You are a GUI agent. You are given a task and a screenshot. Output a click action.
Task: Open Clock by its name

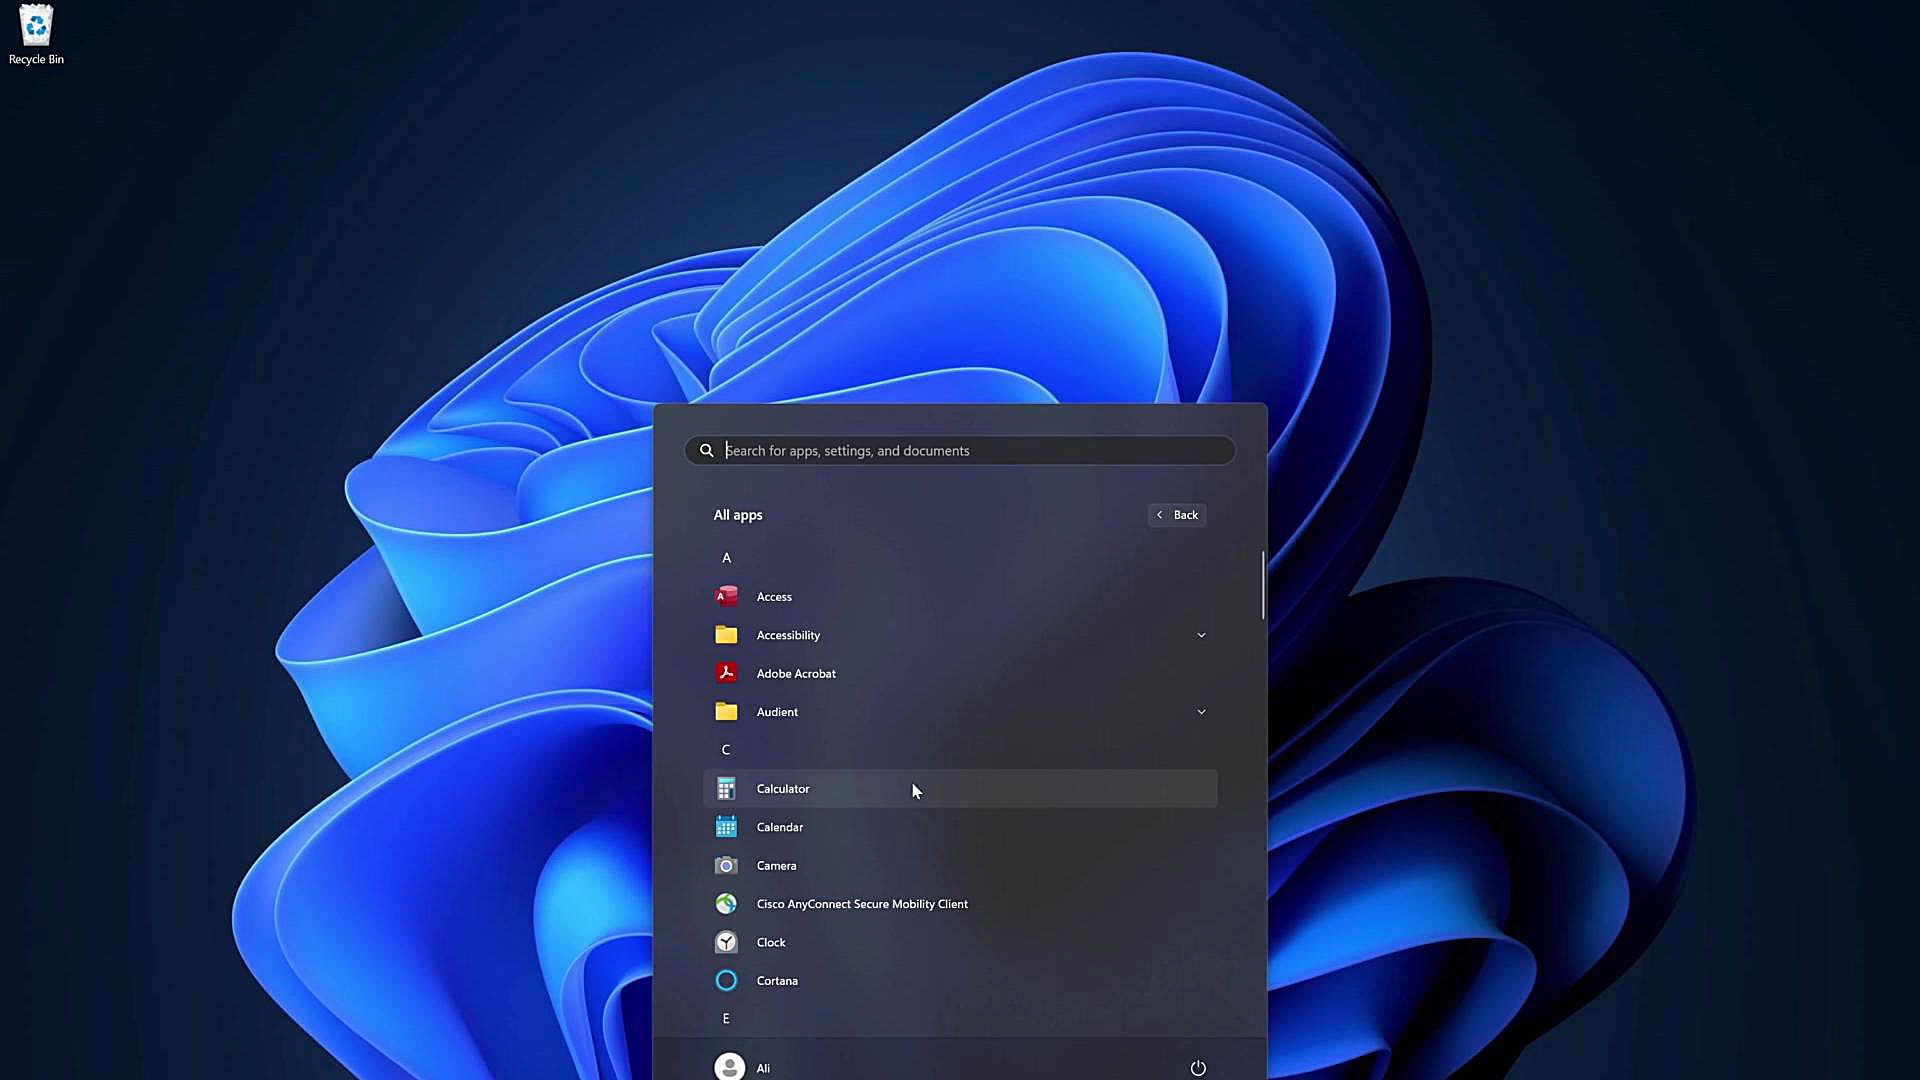tap(771, 943)
